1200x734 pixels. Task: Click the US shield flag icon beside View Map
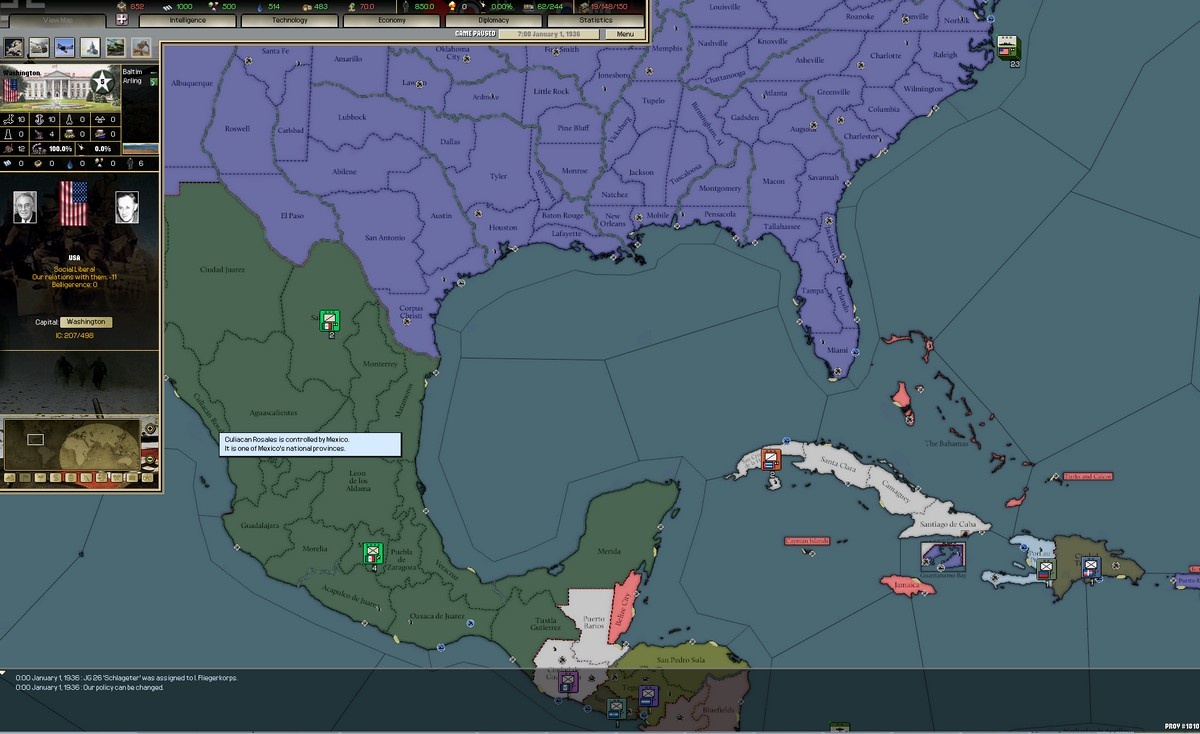[120, 18]
